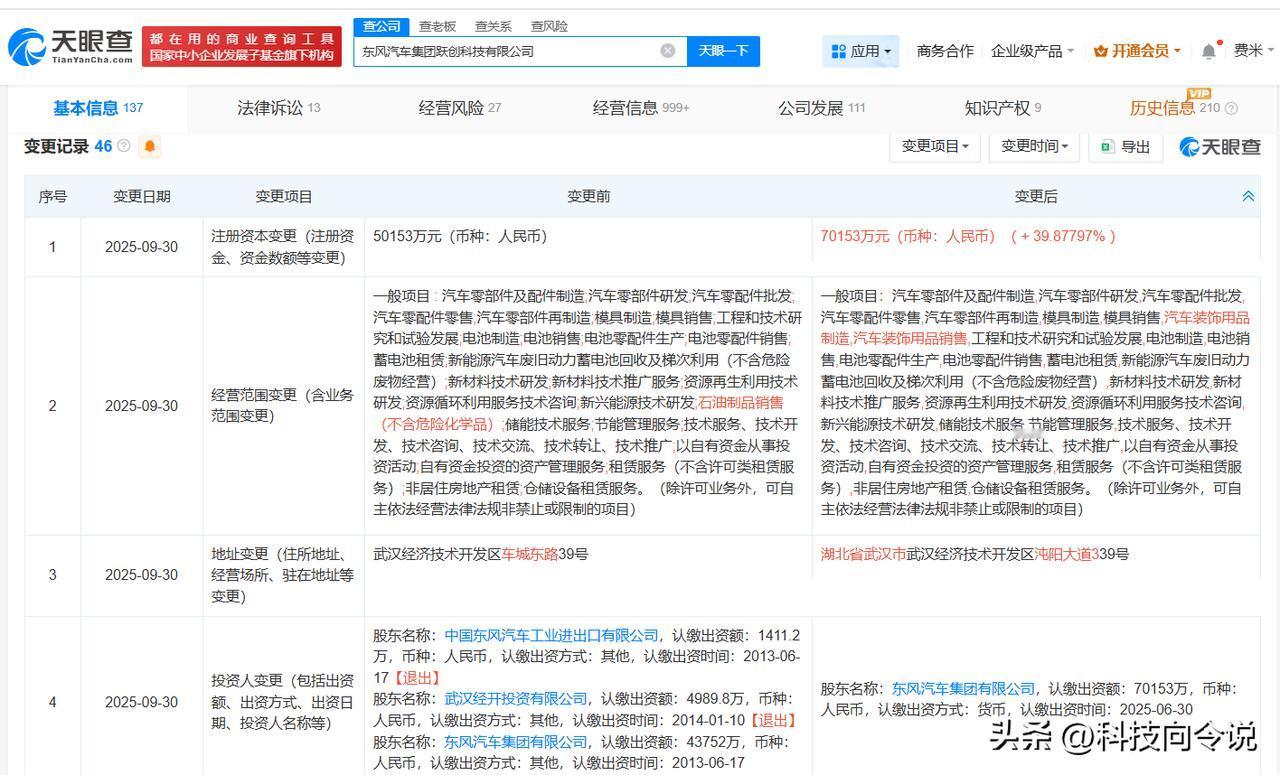1280x775 pixels.
Task: Click the highlighted 石油制品销售 text
Action: (x=740, y=402)
